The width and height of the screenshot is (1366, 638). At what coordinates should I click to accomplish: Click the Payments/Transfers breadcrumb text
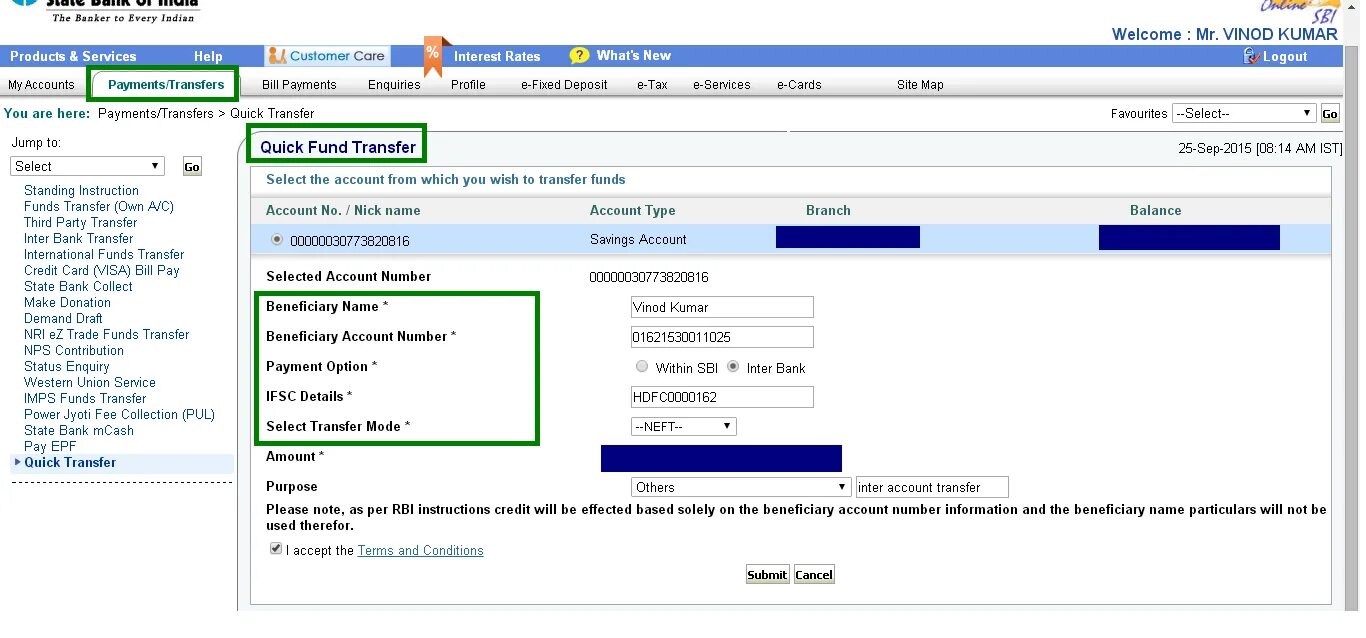coord(155,113)
